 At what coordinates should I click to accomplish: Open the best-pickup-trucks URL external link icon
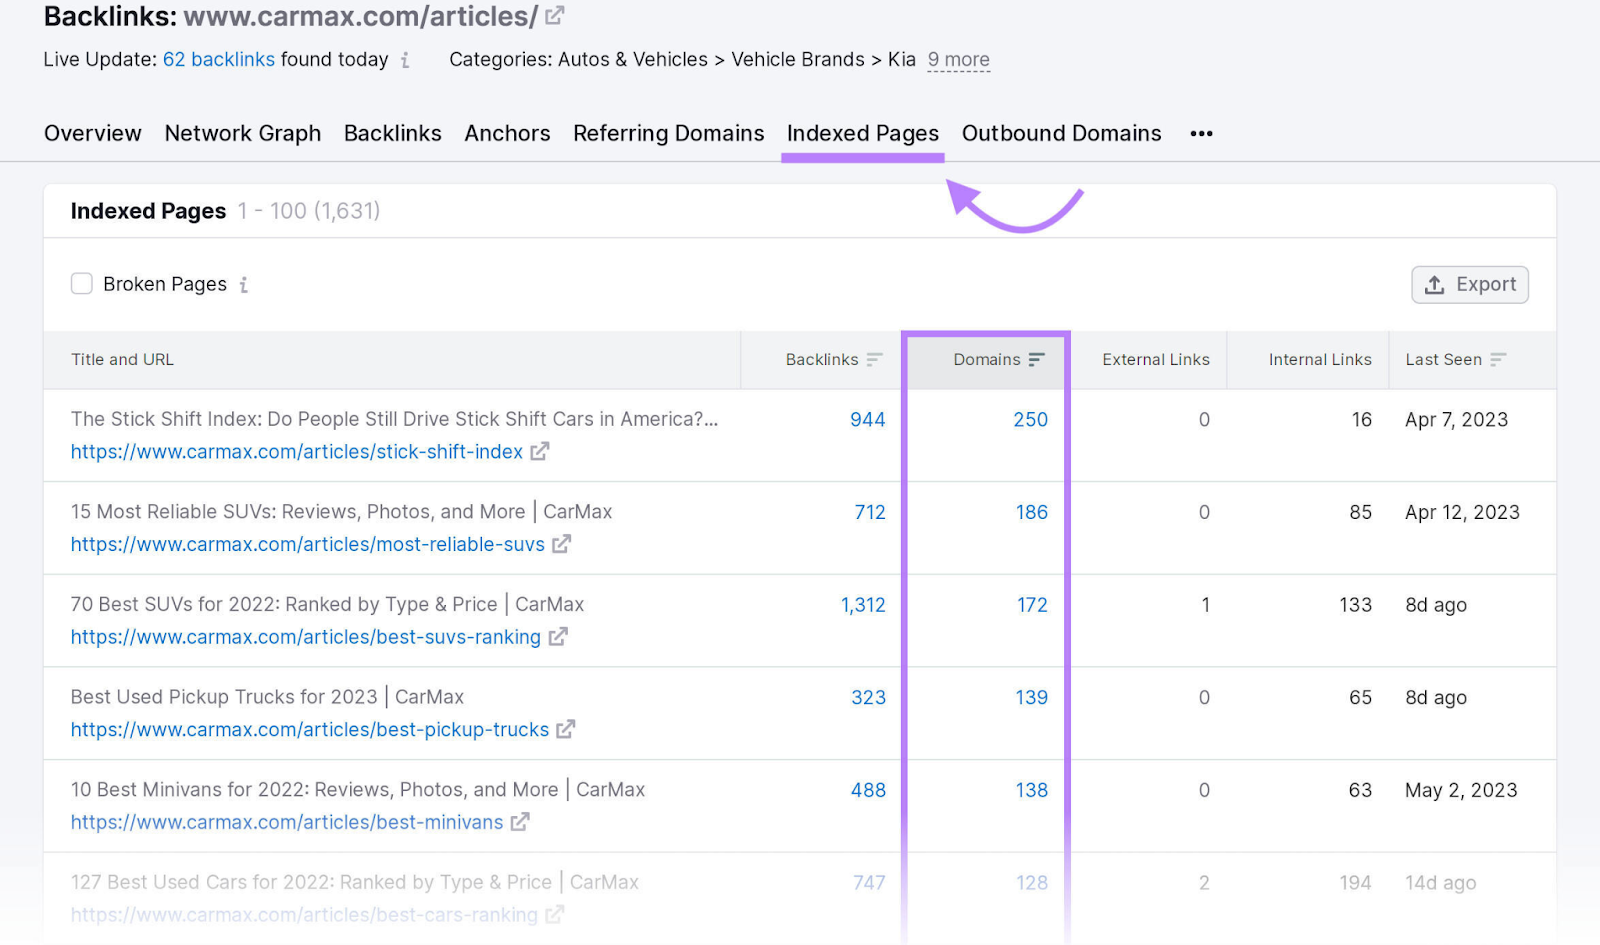tap(566, 729)
